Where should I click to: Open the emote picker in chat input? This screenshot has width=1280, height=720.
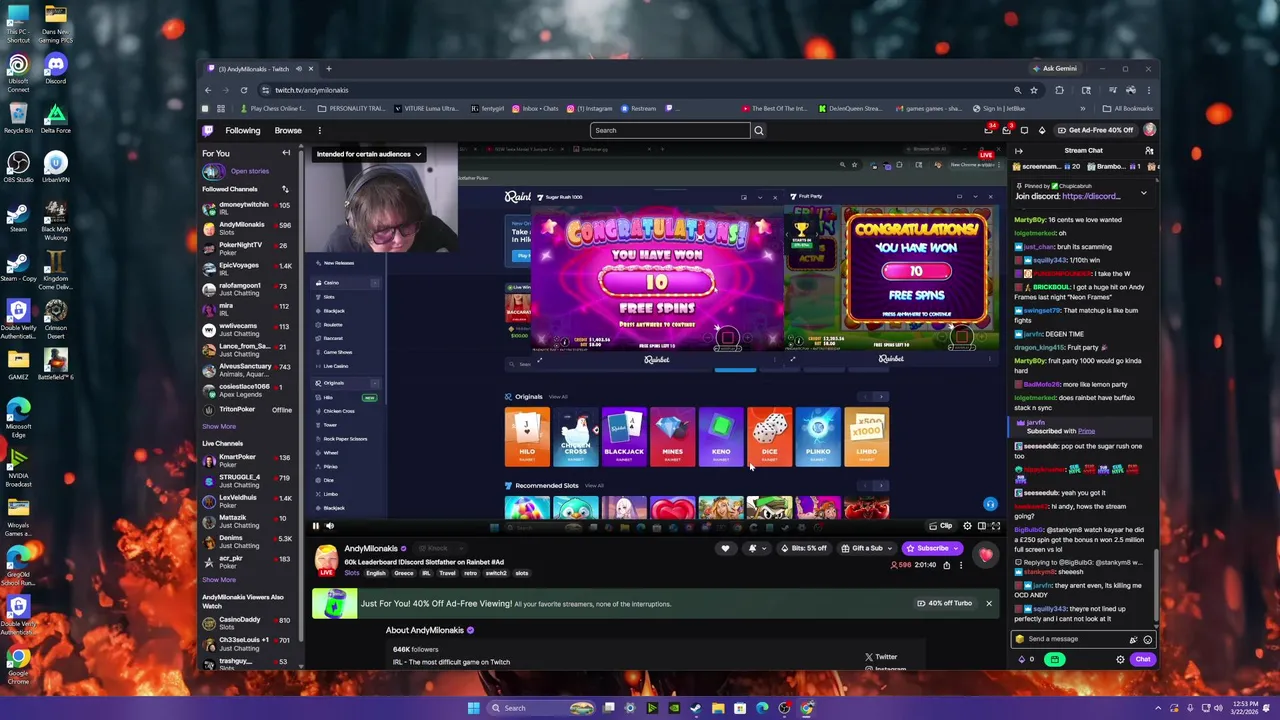coord(1147,639)
